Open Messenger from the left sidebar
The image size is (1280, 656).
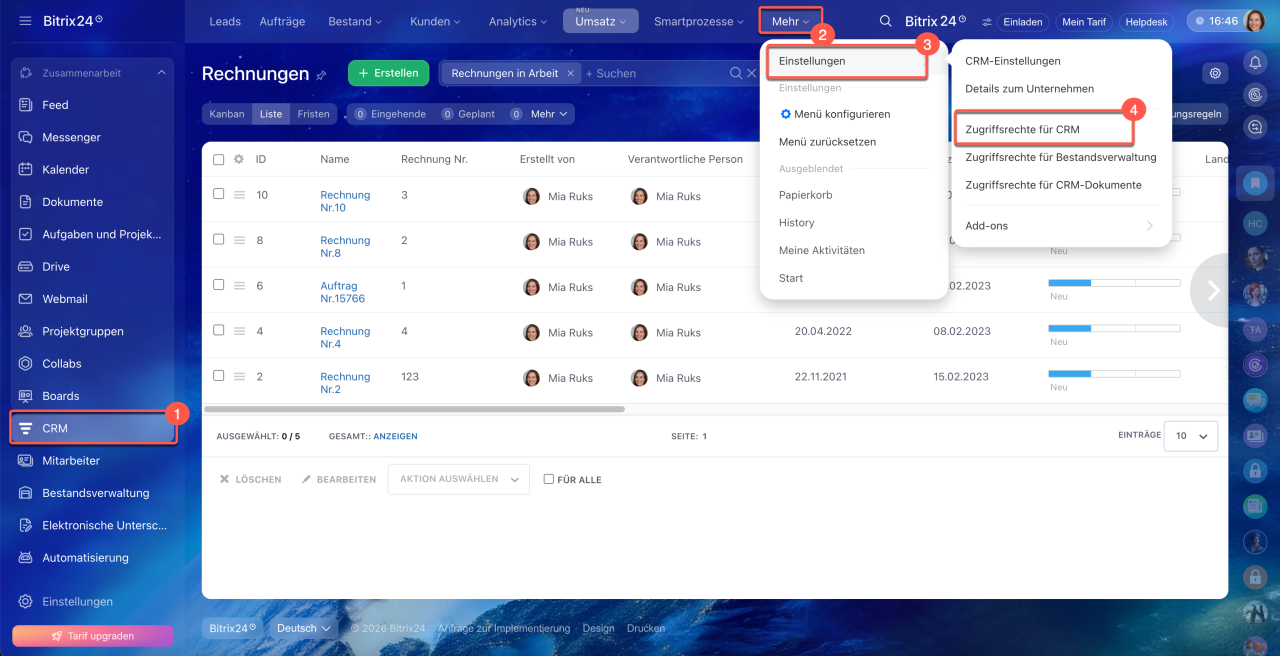(x=71, y=137)
